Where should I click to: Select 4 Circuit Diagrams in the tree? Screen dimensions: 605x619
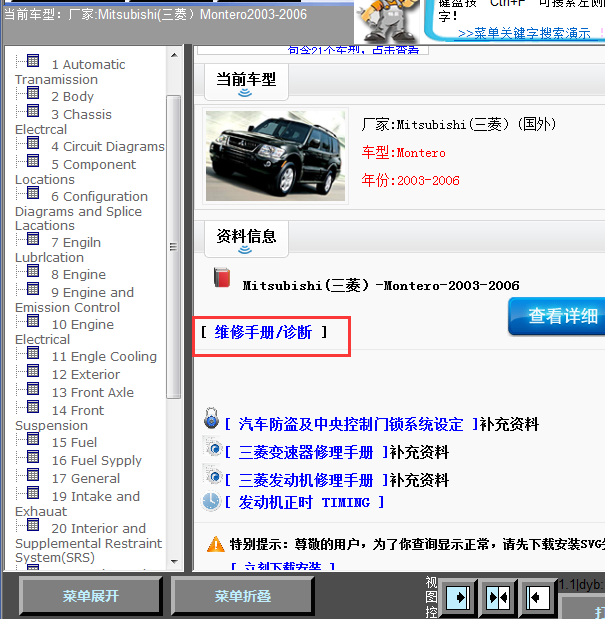point(108,146)
